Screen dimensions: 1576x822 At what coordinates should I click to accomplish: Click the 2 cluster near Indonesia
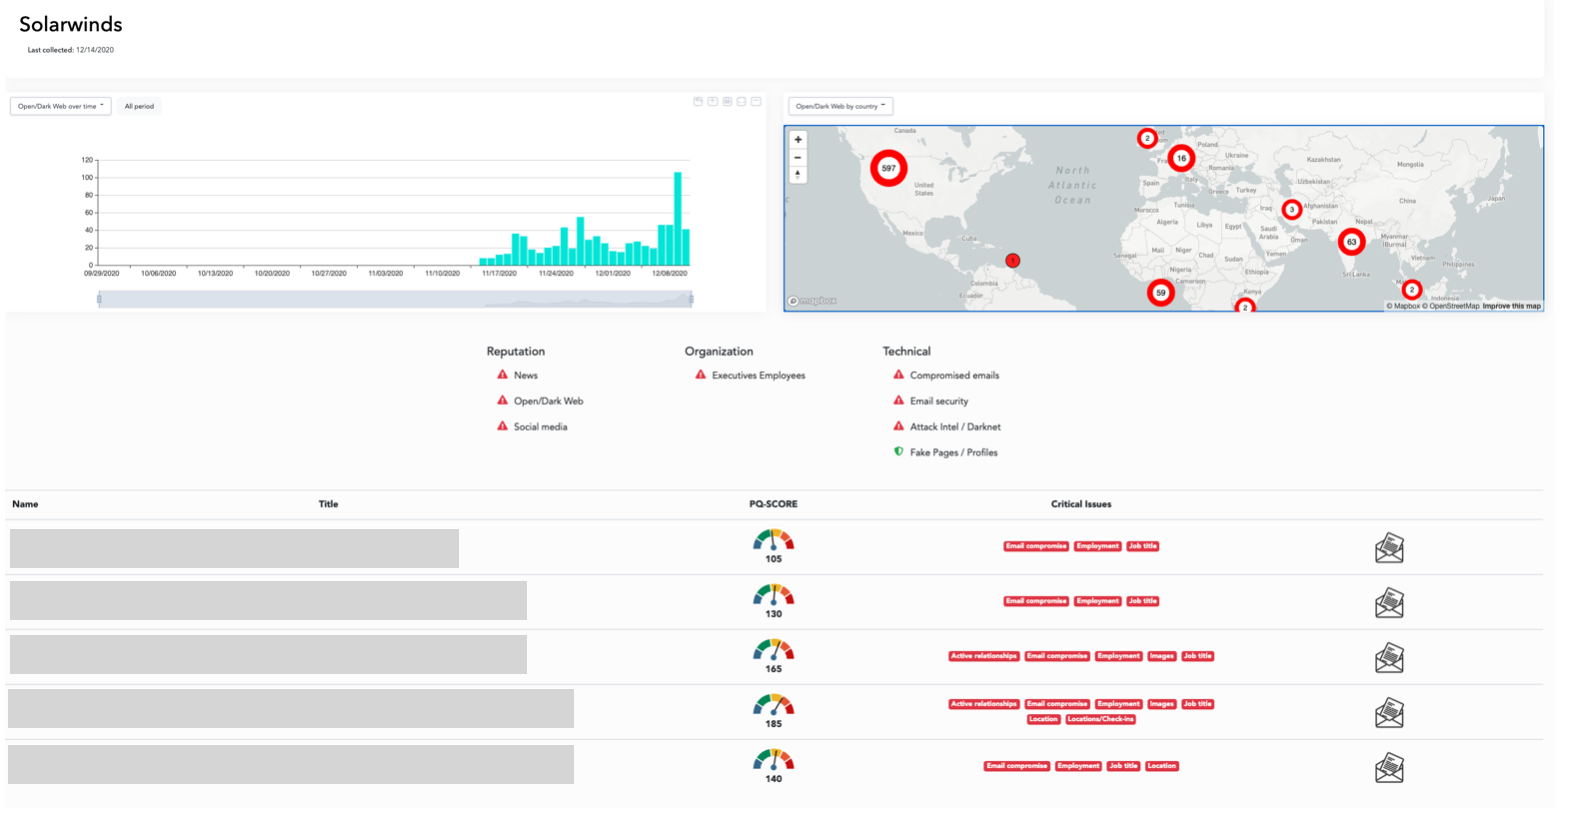(1412, 290)
